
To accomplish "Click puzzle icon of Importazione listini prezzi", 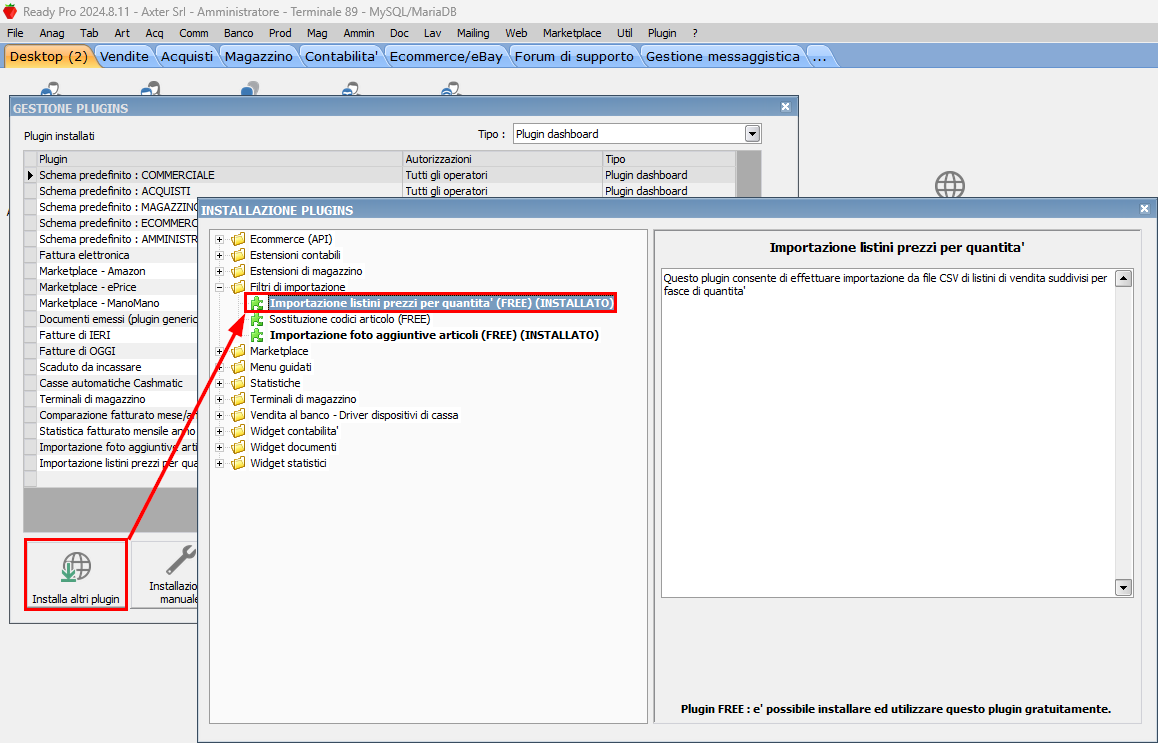I will [x=257, y=304].
